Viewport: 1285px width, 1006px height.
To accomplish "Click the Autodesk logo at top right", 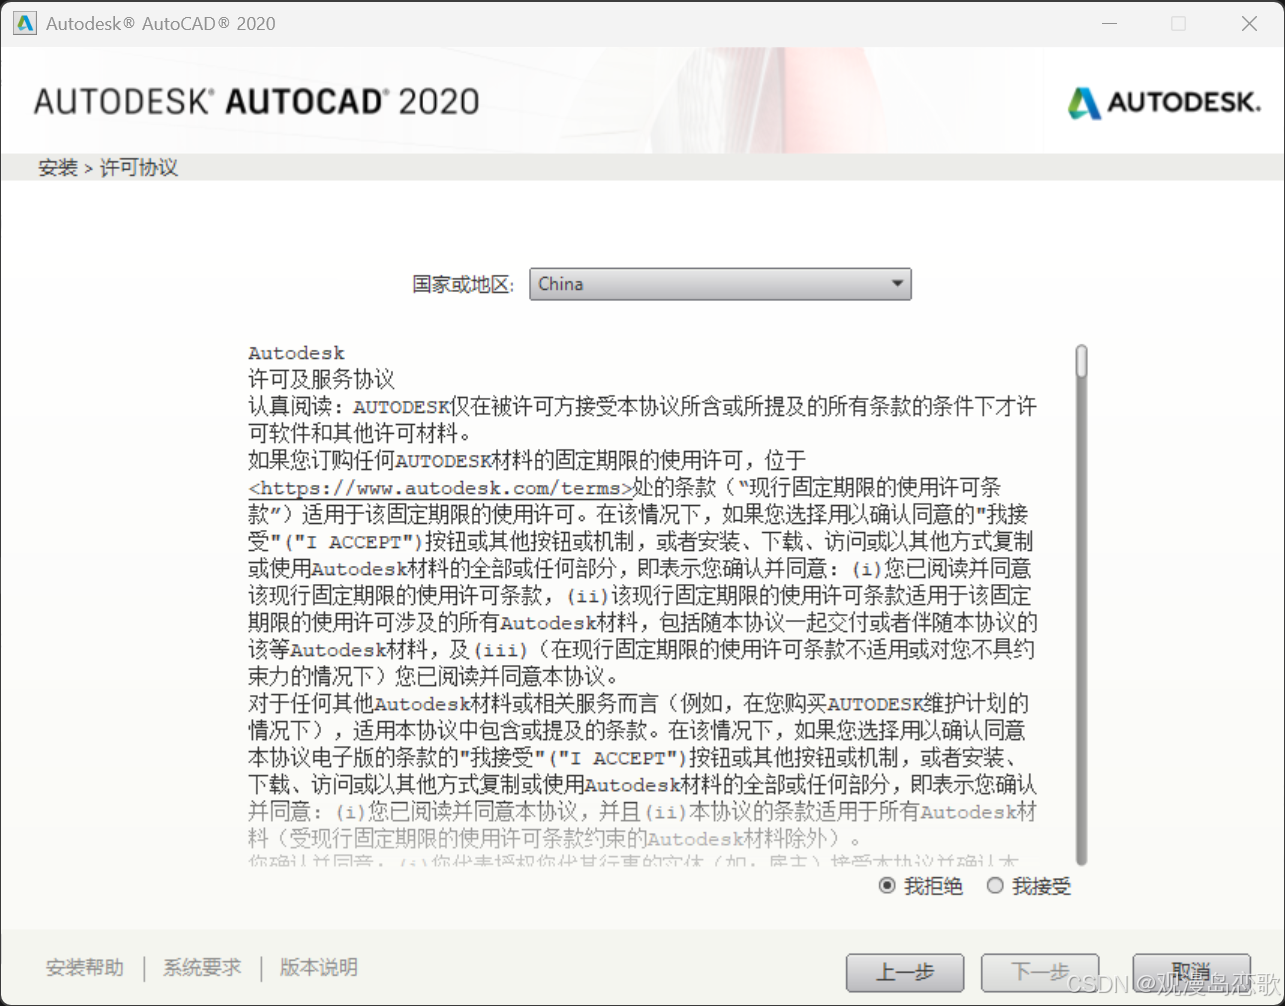I will (x=1163, y=102).
